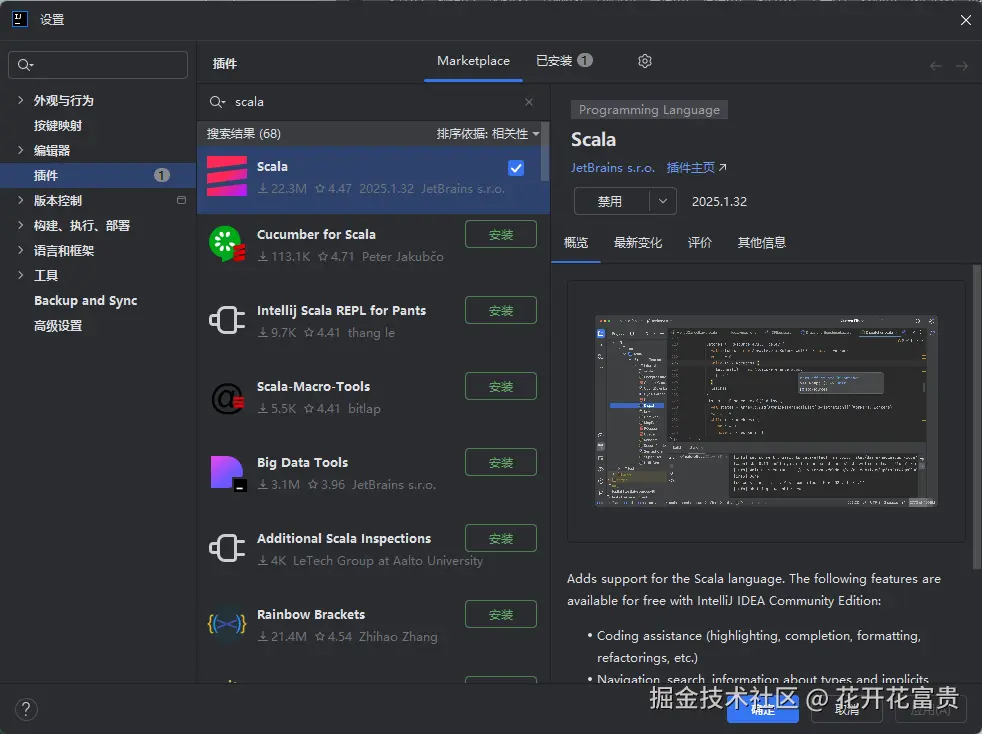The width and height of the screenshot is (982, 734).
Task: Click the 搜索结果 (68) header text
Action: (x=244, y=133)
